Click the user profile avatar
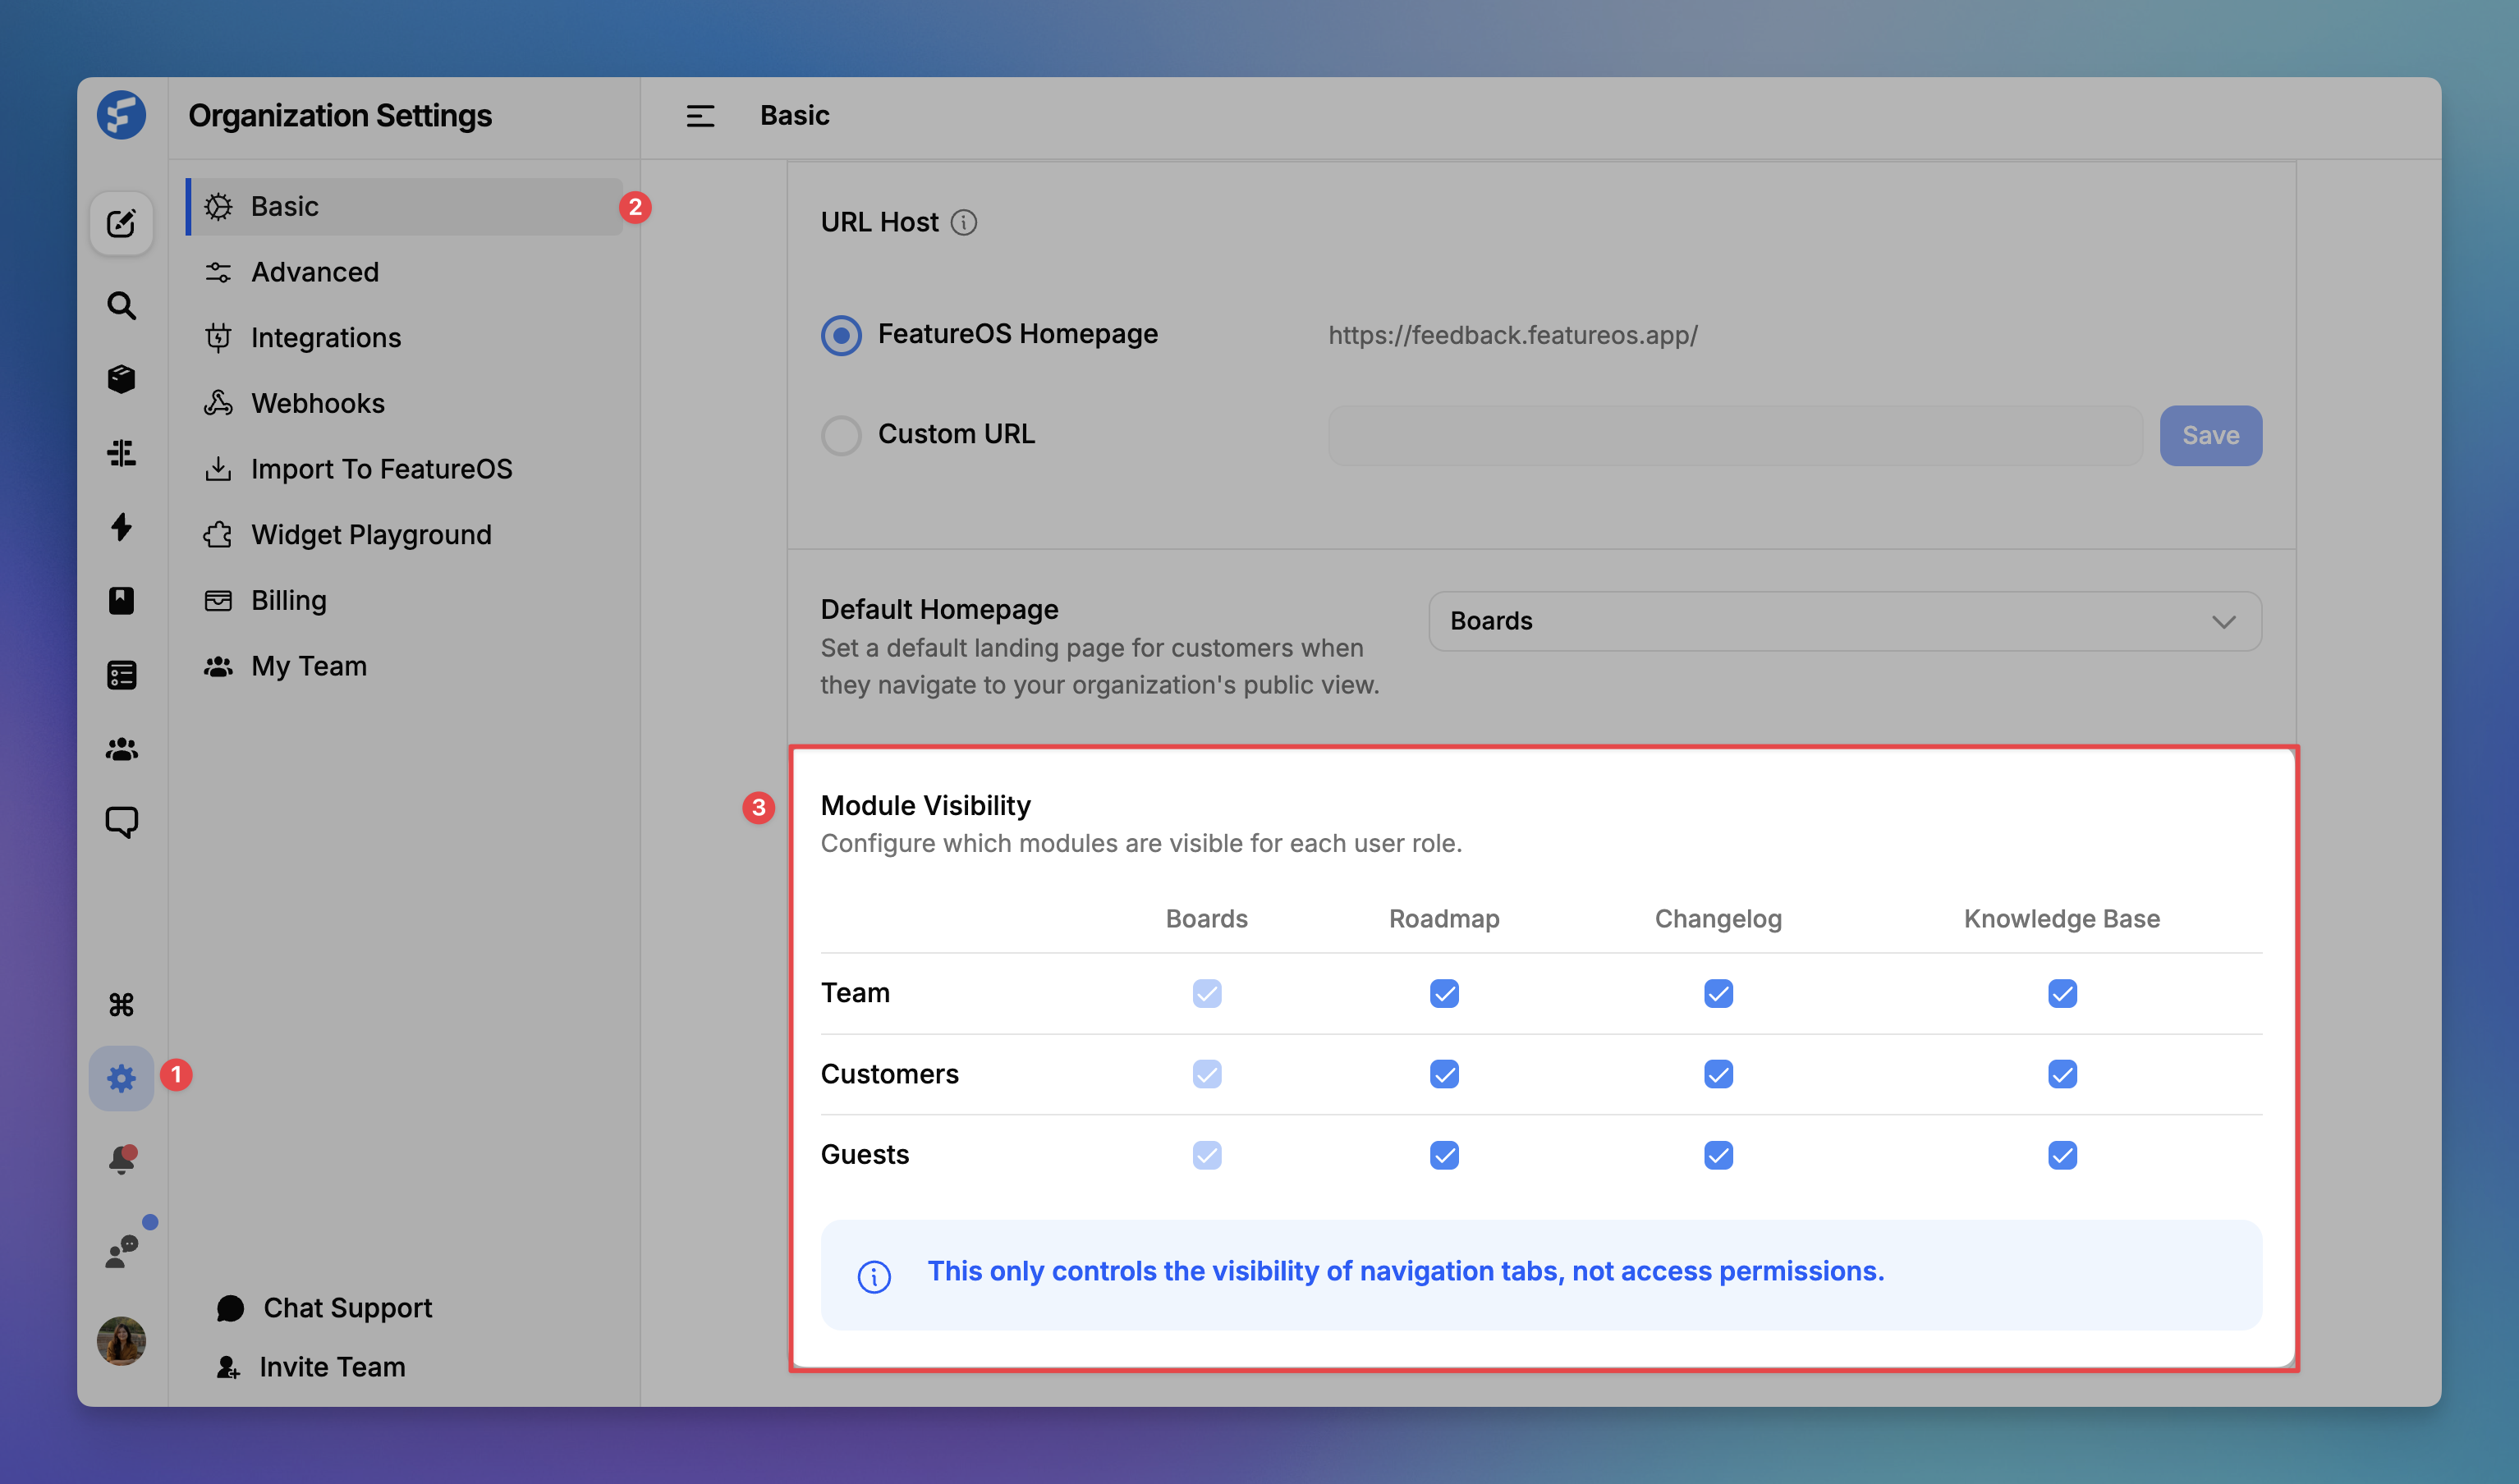 (x=121, y=1340)
